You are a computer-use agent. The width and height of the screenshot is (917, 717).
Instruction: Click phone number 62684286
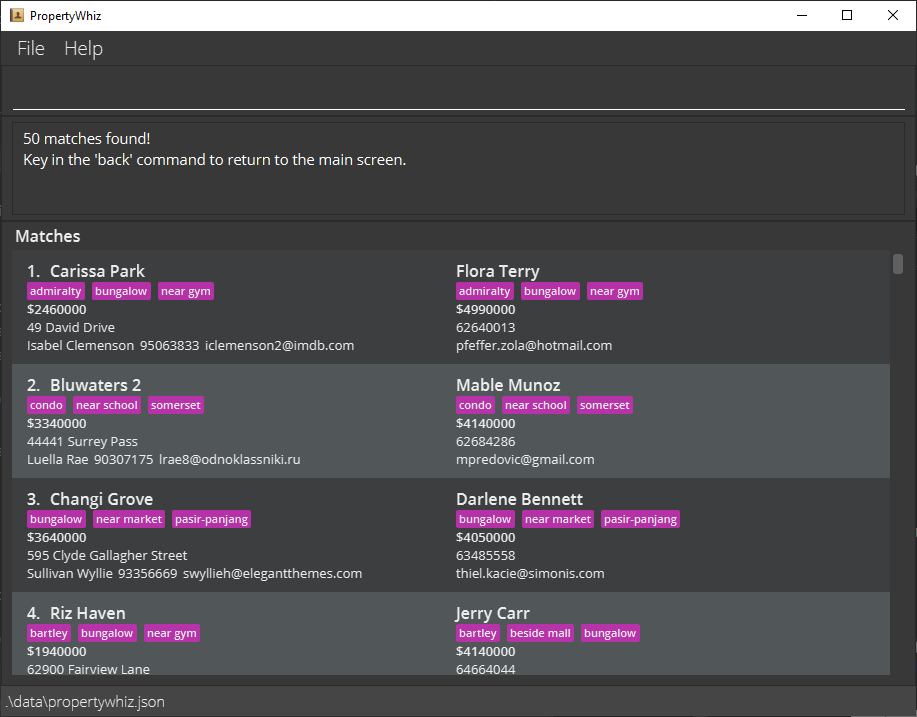(485, 442)
